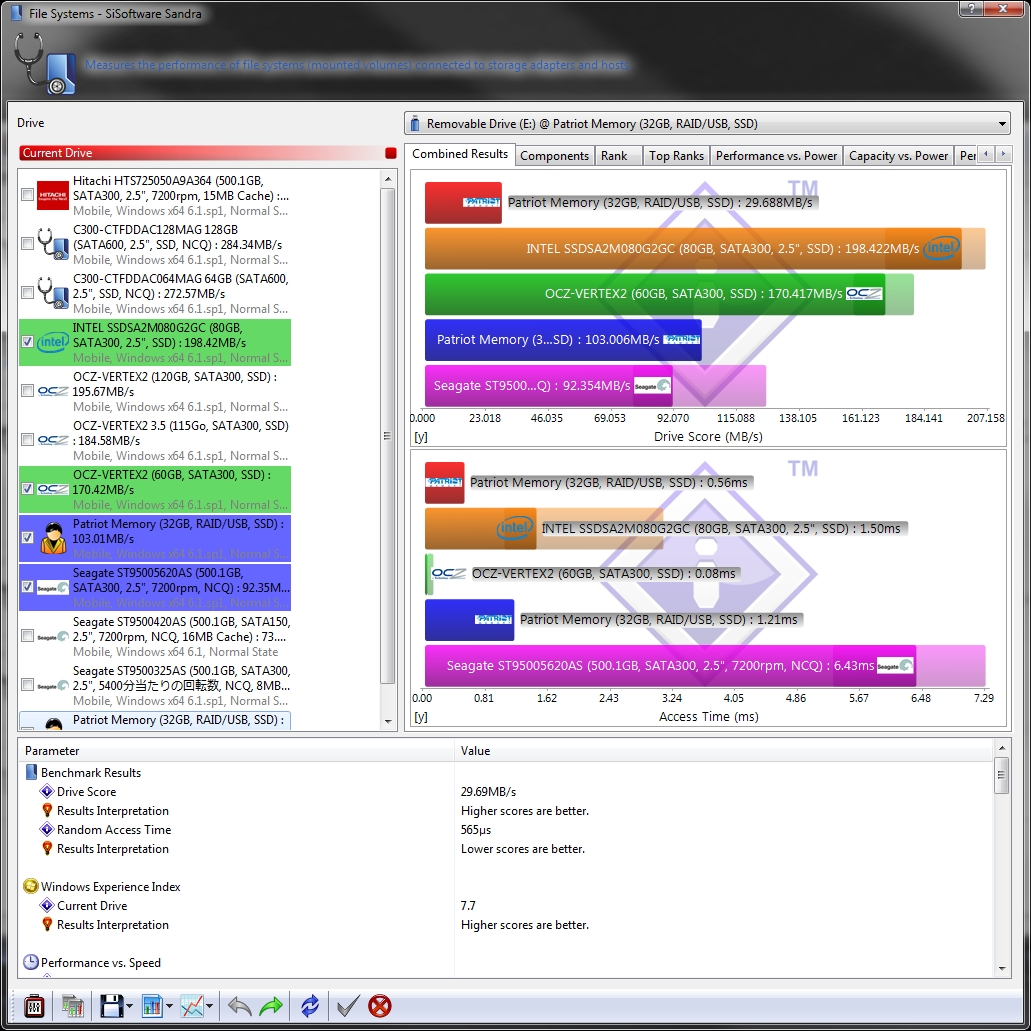The height and width of the screenshot is (1031, 1031).
Task: Uncheck the Patriot Memory 103.01MB/s checkbox
Action: 28,537
